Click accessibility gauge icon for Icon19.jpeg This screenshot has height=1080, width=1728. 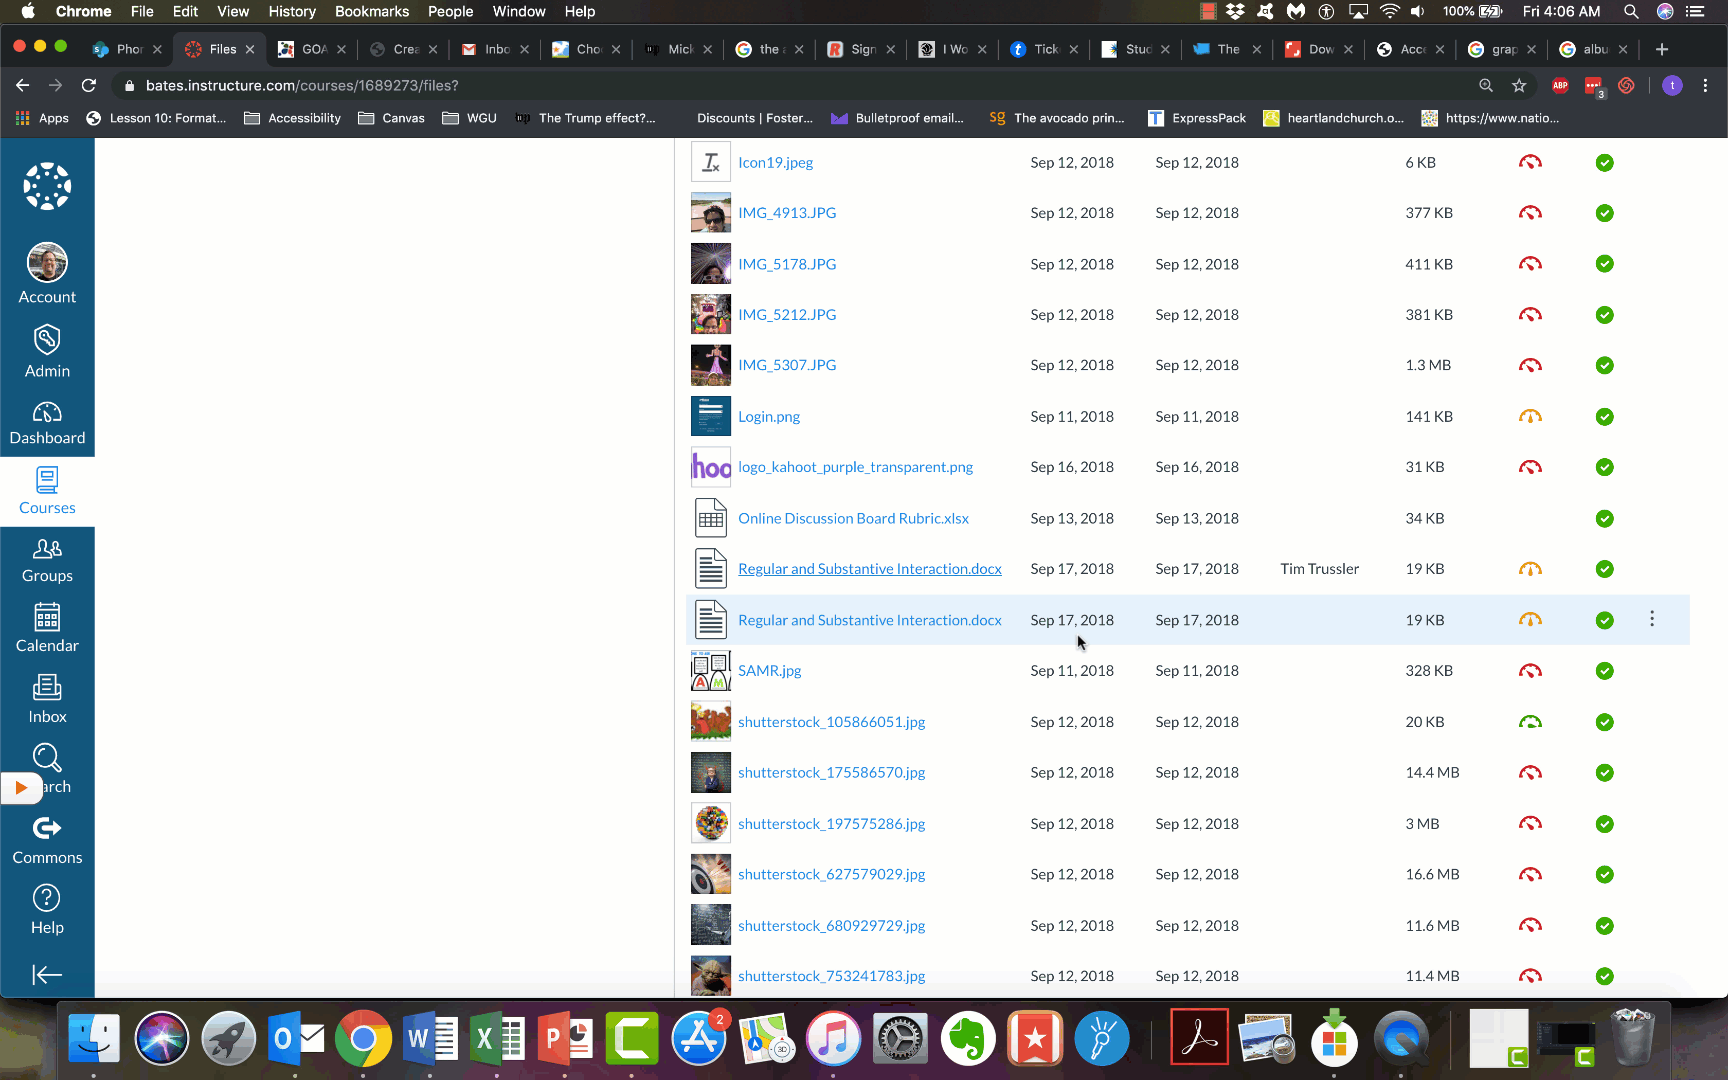pos(1530,162)
